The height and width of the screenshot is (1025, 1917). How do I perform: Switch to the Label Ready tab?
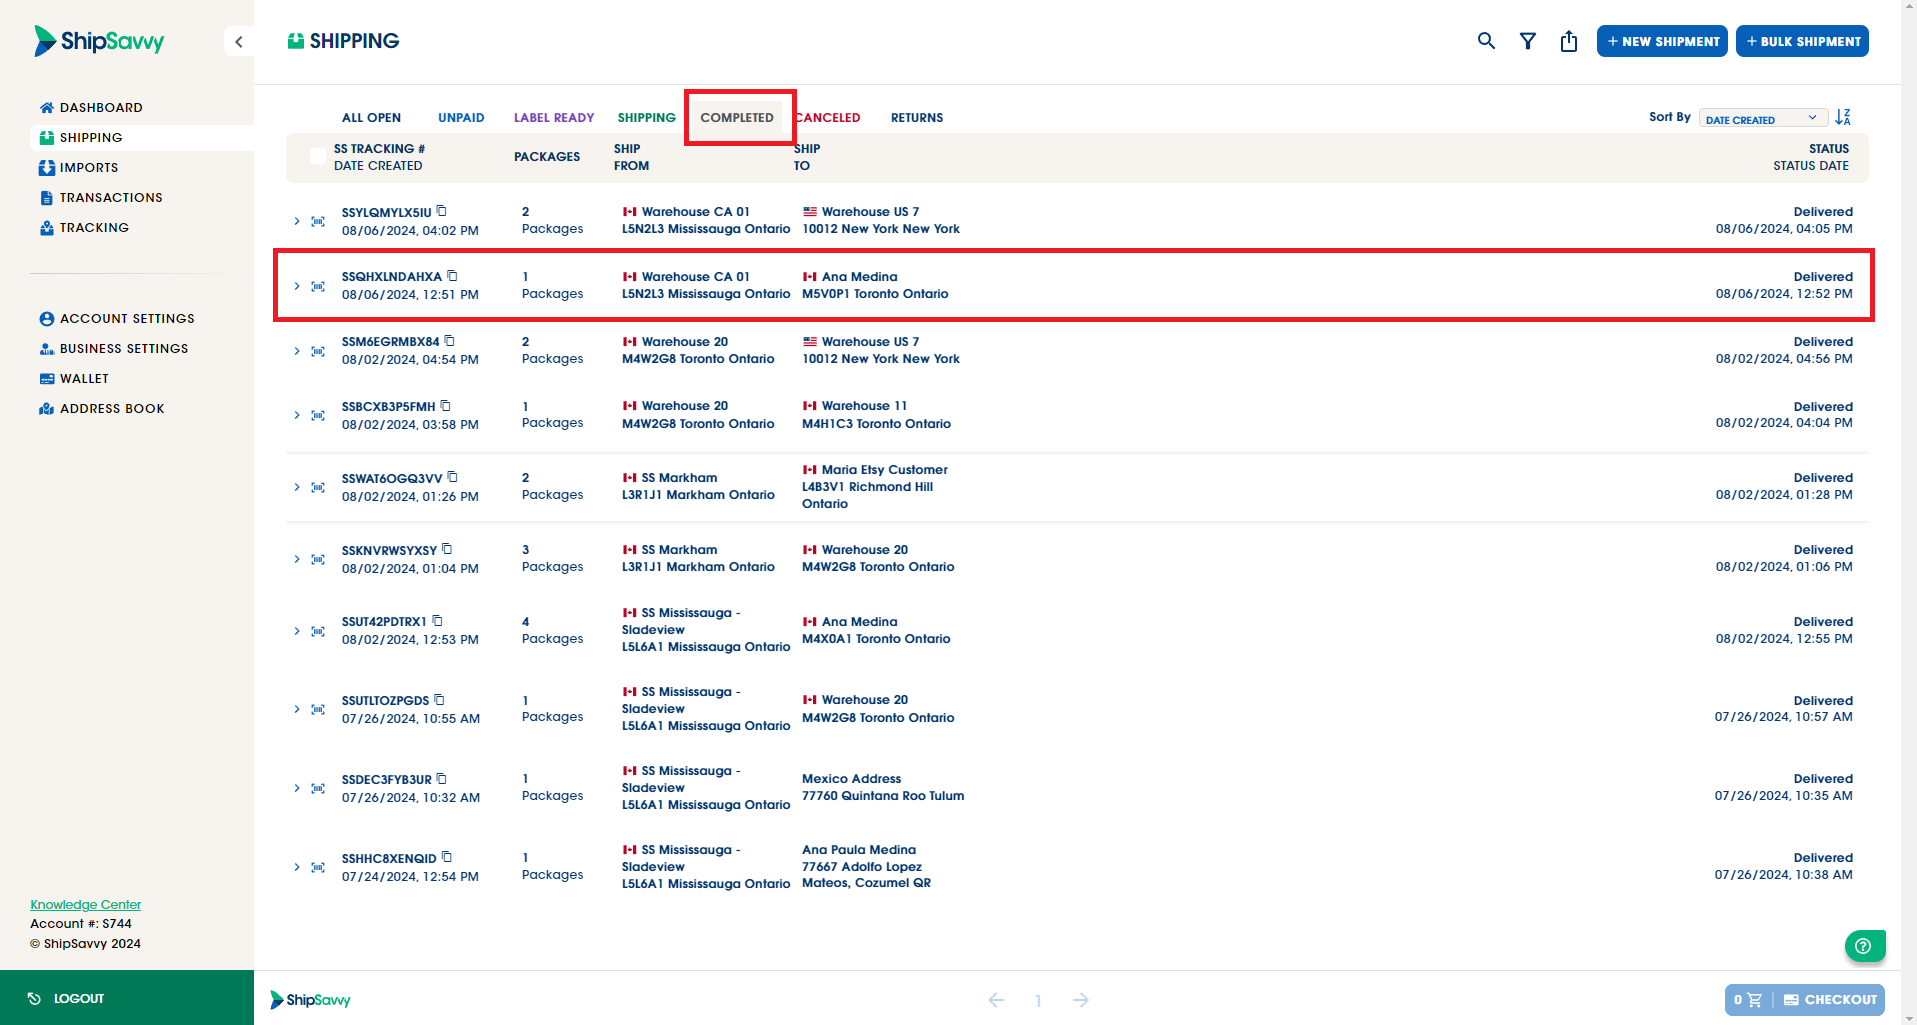pyautogui.click(x=554, y=118)
